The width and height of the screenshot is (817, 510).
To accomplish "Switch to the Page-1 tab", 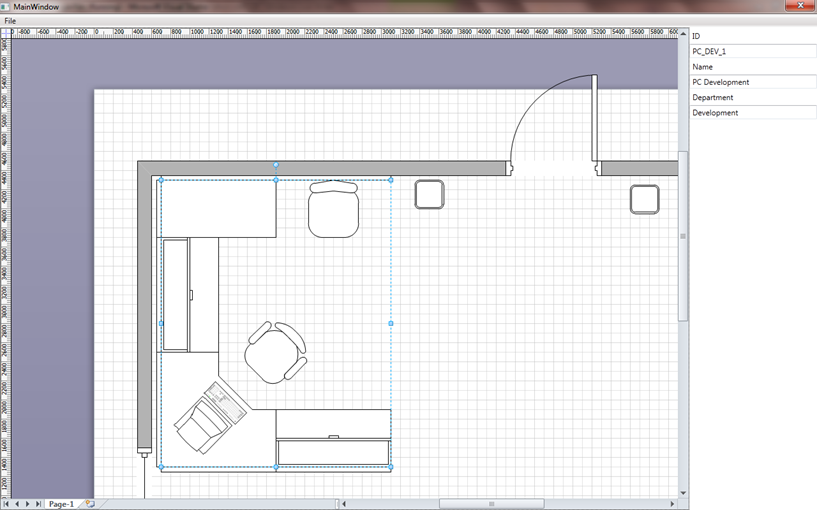I will [61, 504].
